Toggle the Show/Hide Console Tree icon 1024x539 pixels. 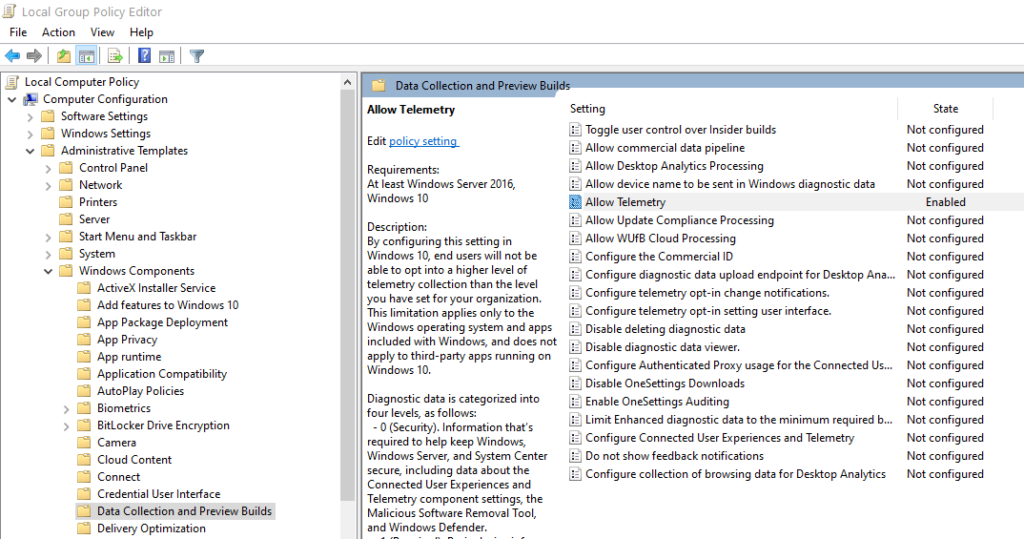point(86,56)
